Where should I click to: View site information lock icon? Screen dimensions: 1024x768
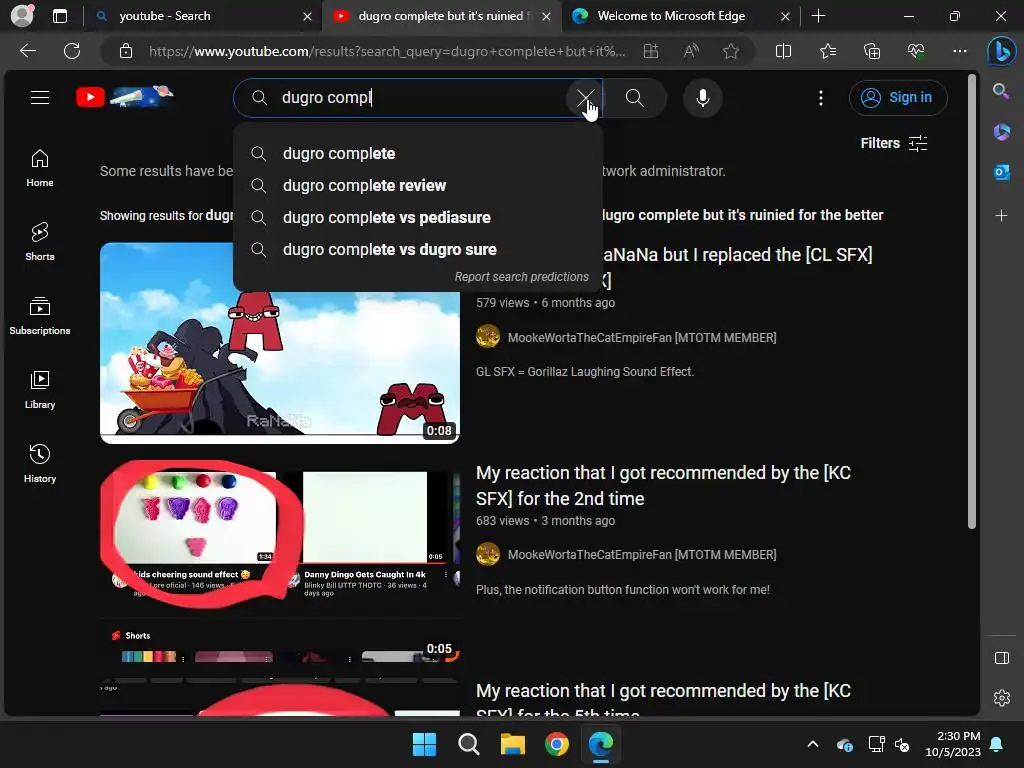pos(126,51)
